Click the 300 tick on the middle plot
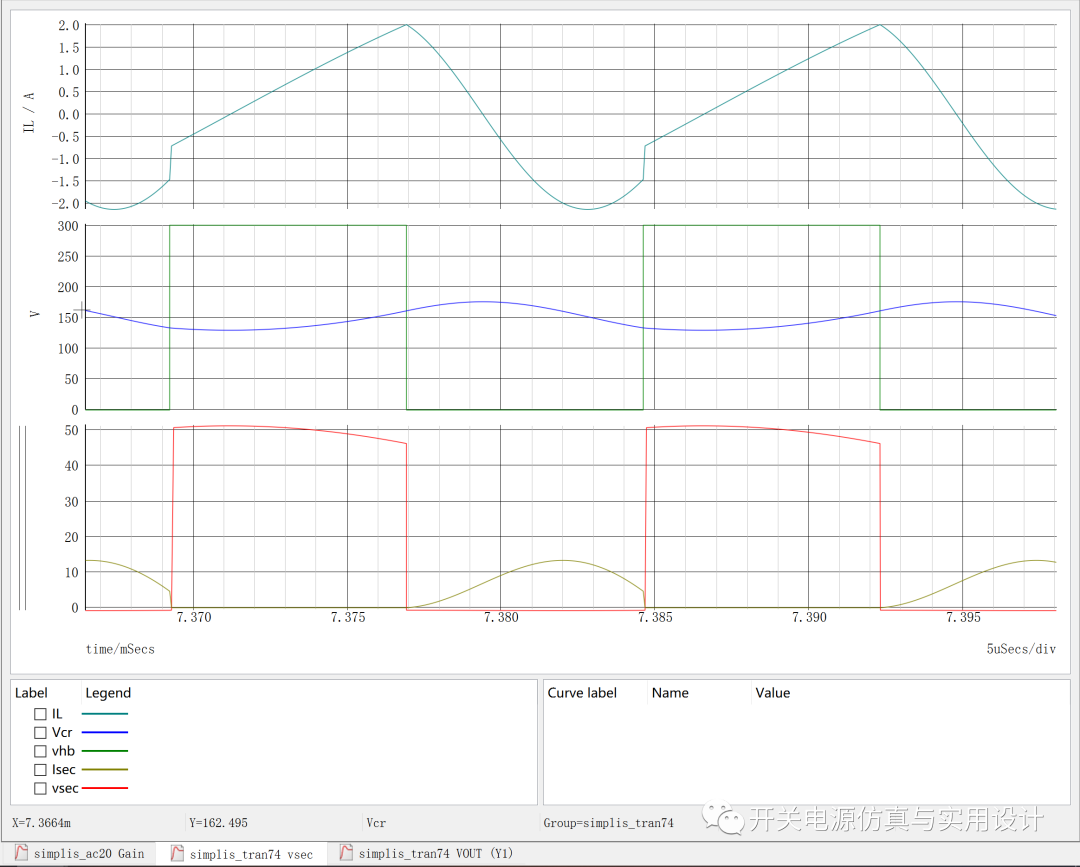1080x867 pixels. click(68, 226)
